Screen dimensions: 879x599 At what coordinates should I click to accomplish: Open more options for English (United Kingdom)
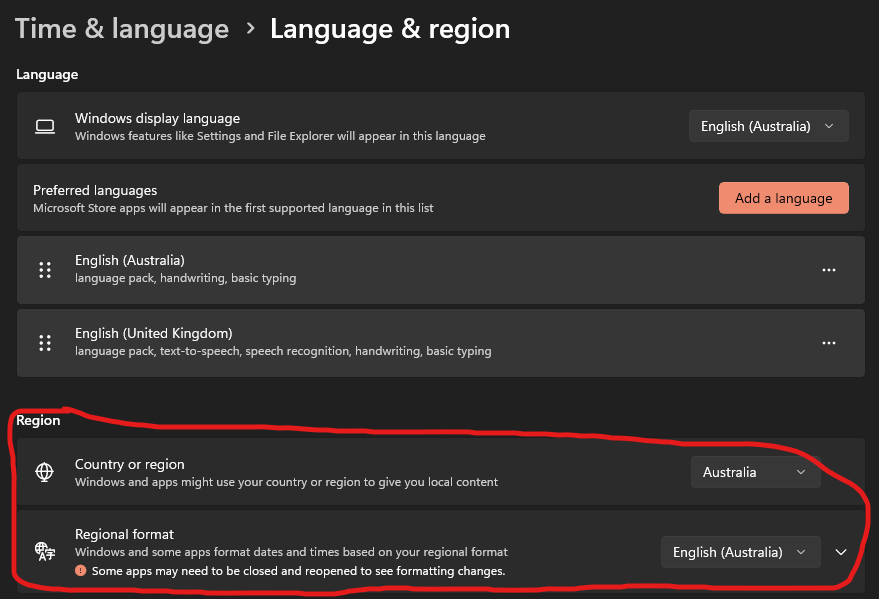828,343
